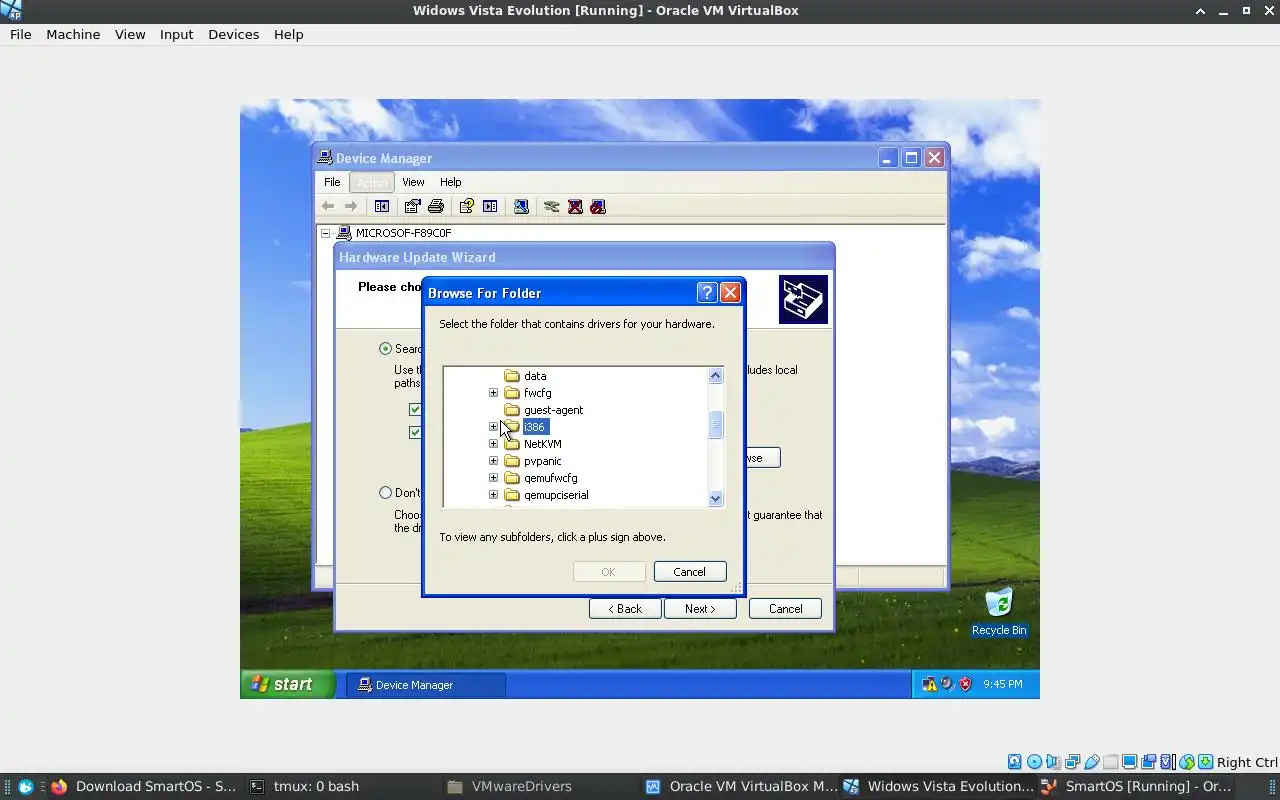Toggle the lower search location checkbox in wizard
The height and width of the screenshot is (800, 1280).
[415, 432]
